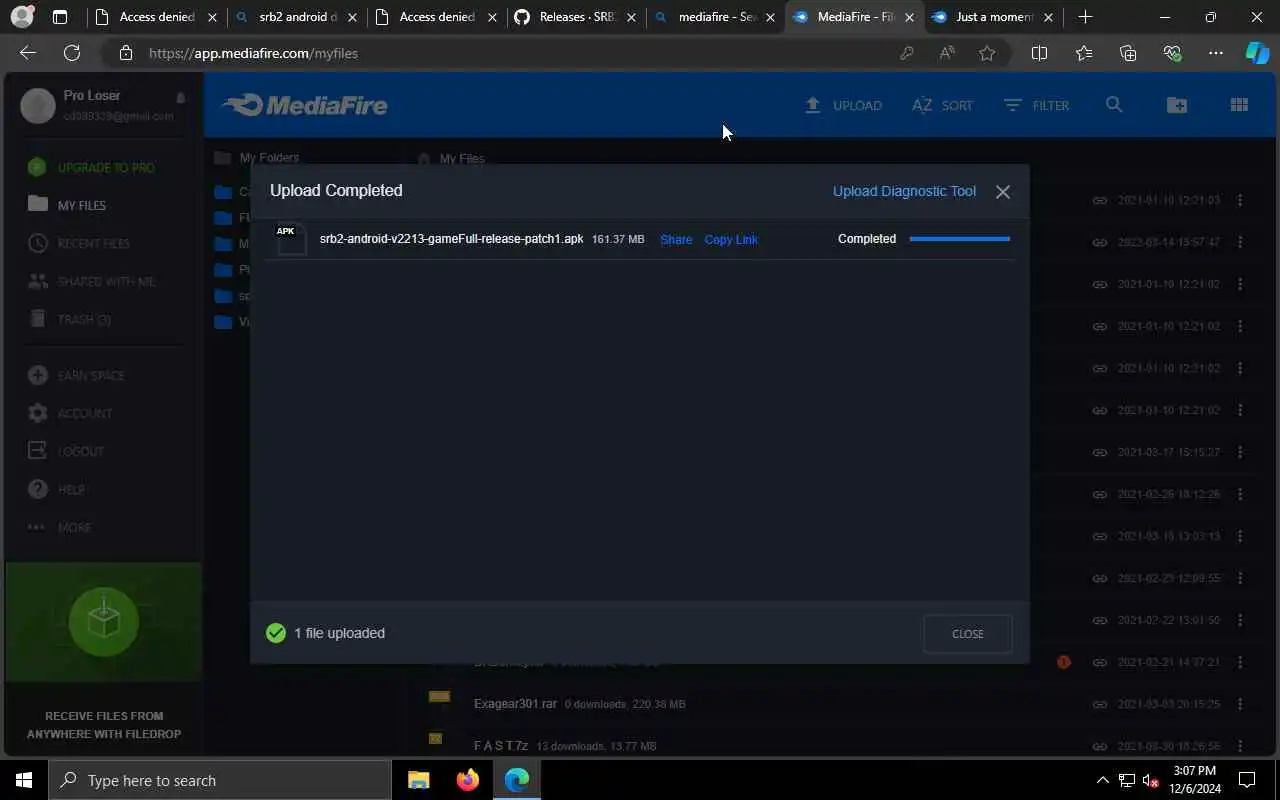Screen dimensions: 1280x800
Task: Click EARN SPACE in the sidebar
Action: tap(77, 375)
